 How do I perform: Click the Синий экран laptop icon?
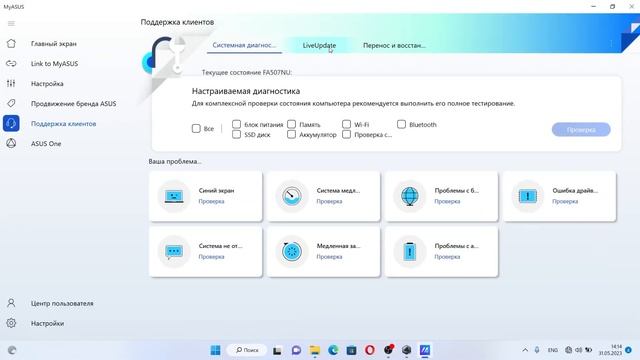click(x=174, y=196)
